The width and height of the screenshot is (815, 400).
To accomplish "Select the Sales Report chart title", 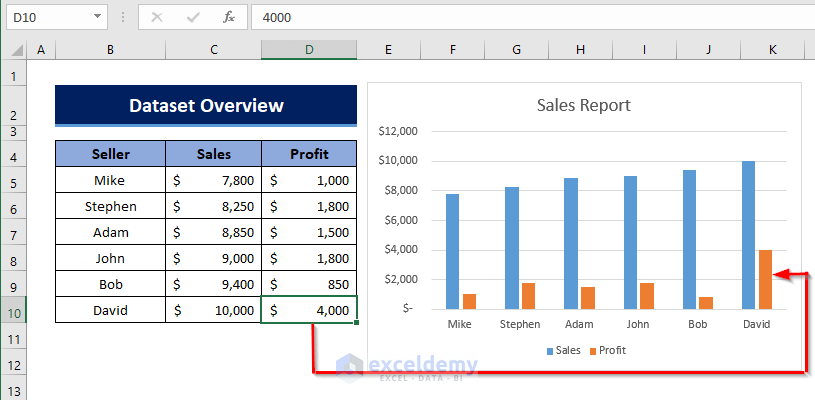I will coord(583,105).
